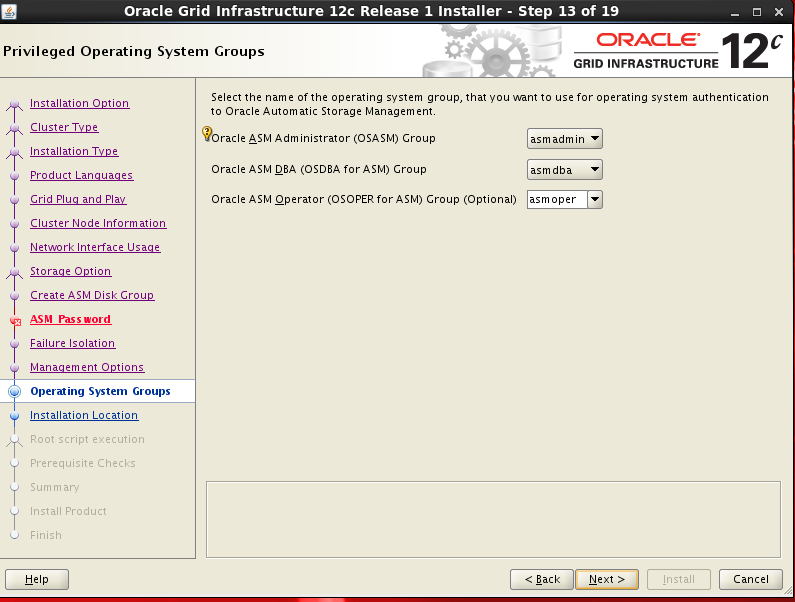The width and height of the screenshot is (795, 602).
Task: Click the Oracle ASM DBA (OSDBA for ASM) label
Action: coord(318,169)
